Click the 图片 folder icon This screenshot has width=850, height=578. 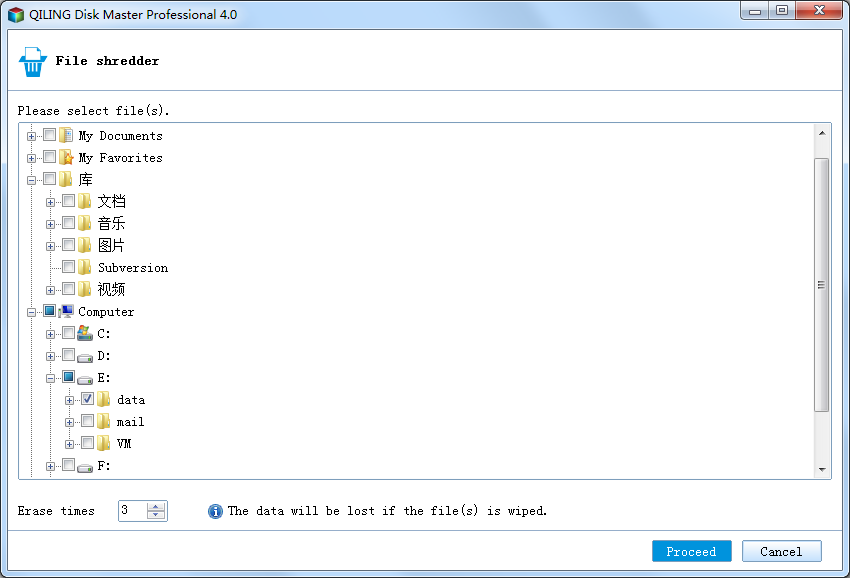pos(85,245)
